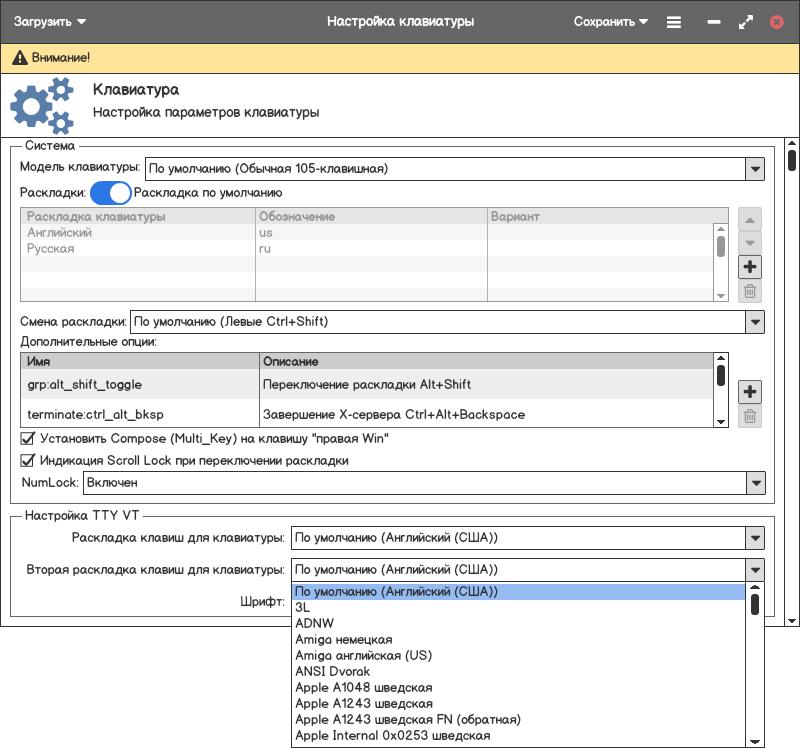Open the NumLock dropdown
800x749 pixels.
pos(755,483)
